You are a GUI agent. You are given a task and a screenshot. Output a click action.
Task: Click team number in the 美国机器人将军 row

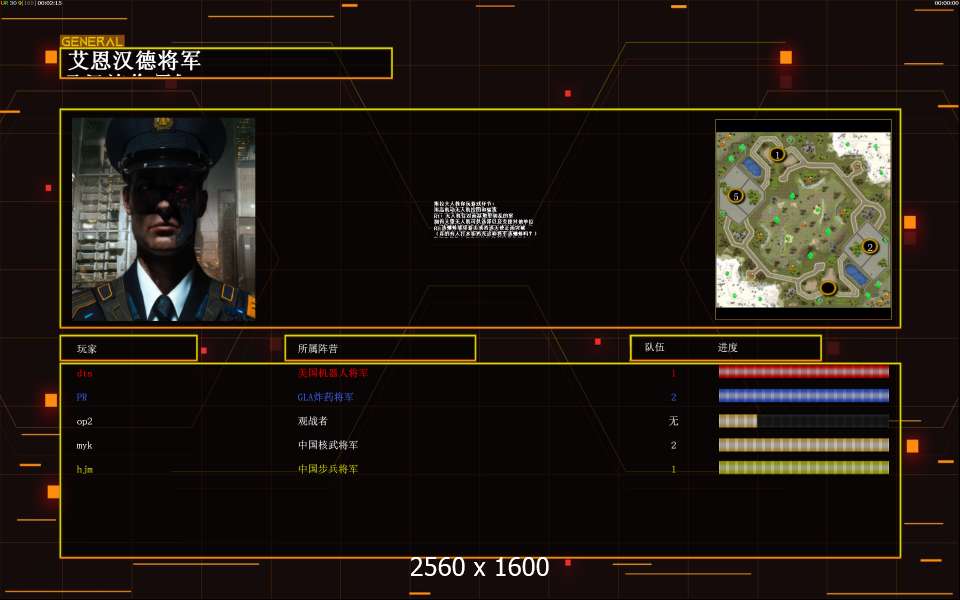pos(673,373)
